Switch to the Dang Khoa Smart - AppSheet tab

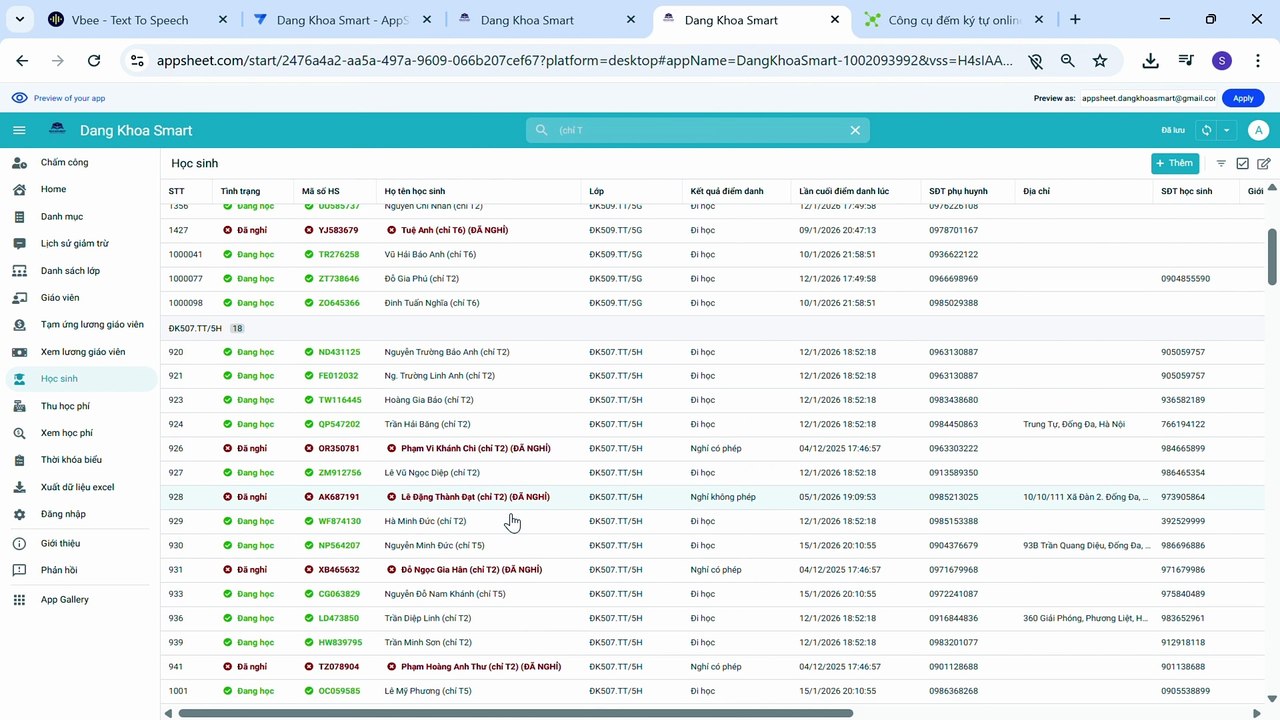340,20
